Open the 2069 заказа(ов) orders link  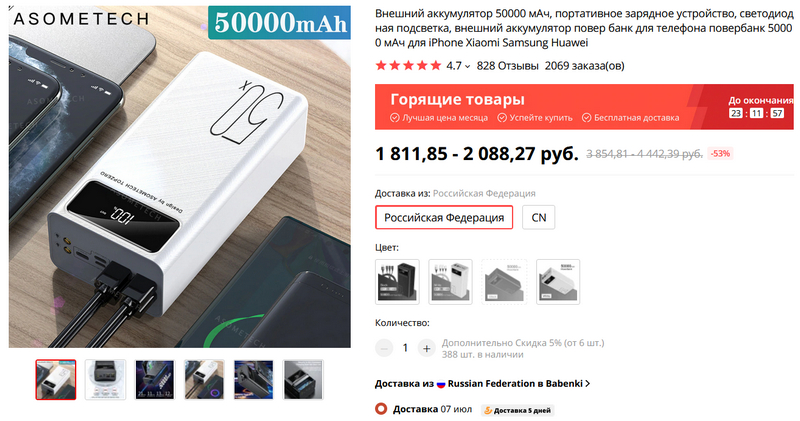[x=585, y=66]
